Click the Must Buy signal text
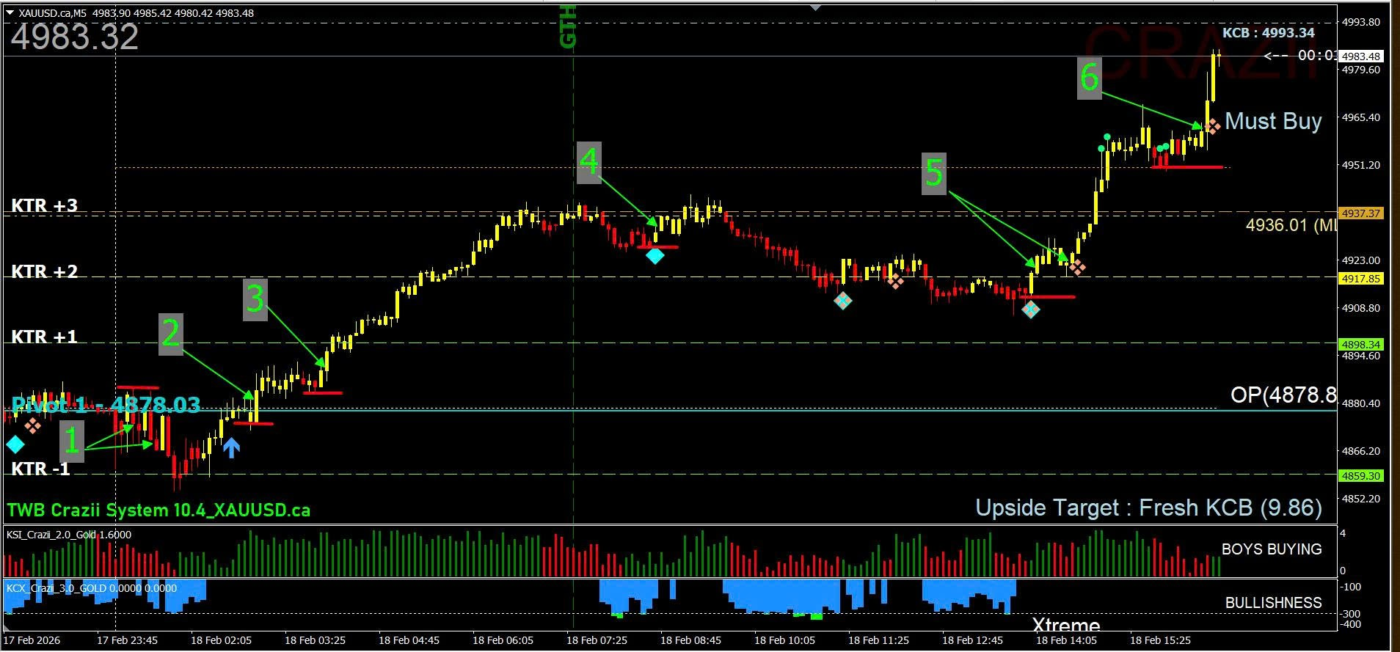The width and height of the screenshot is (1400, 652). click(x=1273, y=121)
